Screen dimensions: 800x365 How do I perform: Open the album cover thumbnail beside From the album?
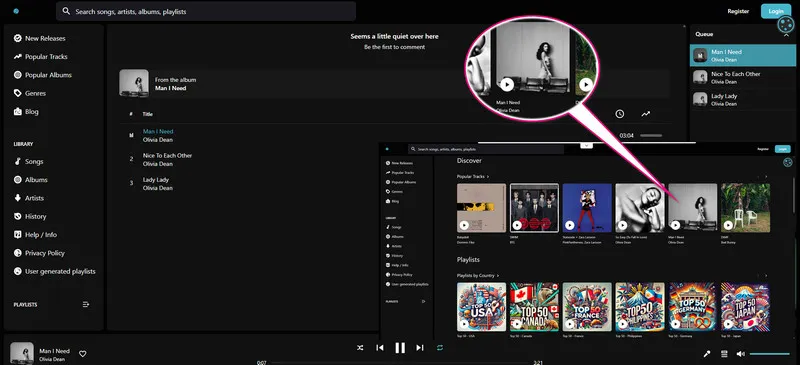[134, 83]
